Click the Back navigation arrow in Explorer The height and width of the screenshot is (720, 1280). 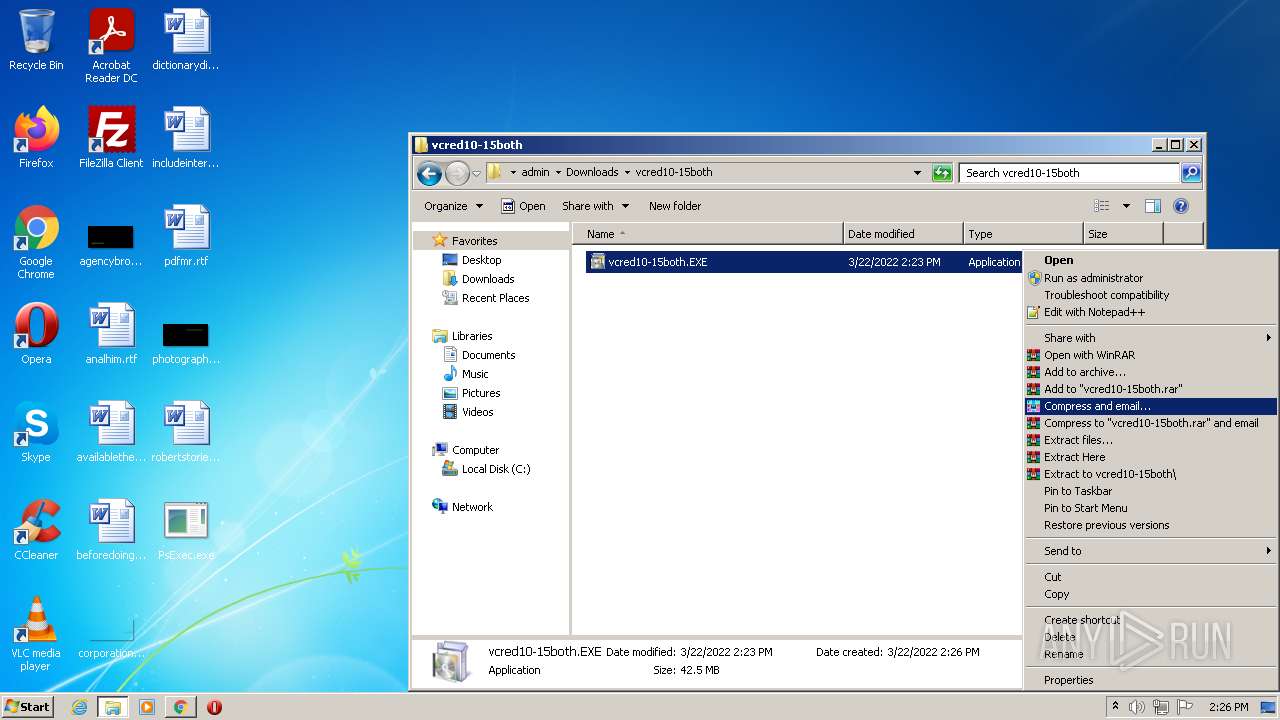[x=429, y=173]
